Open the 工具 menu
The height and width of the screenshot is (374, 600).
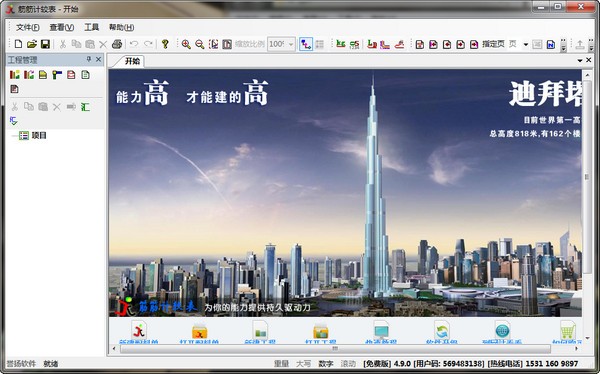click(91, 27)
